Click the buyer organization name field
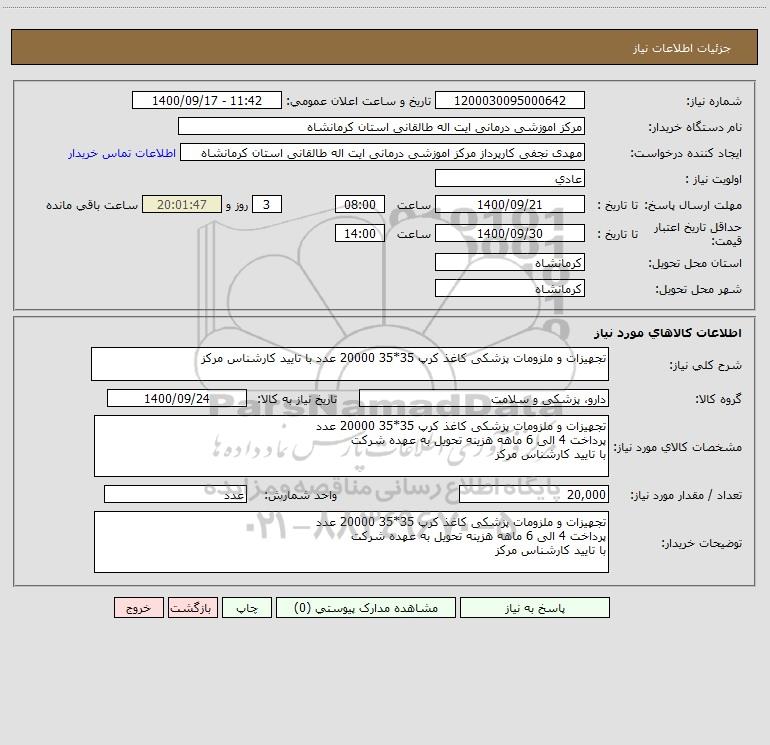770x745 pixels. coord(381,126)
